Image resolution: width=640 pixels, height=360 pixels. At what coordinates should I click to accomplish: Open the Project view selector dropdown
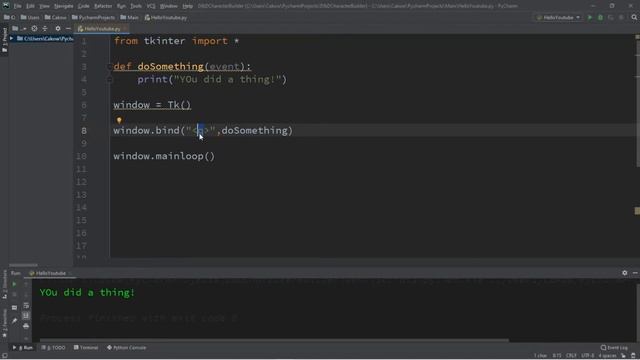pos(18,29)
